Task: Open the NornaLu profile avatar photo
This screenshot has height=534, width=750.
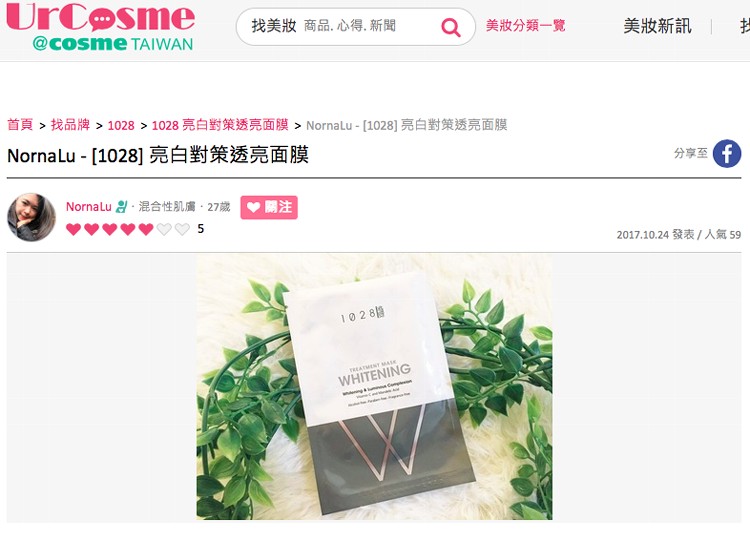Action: point(31,217)
